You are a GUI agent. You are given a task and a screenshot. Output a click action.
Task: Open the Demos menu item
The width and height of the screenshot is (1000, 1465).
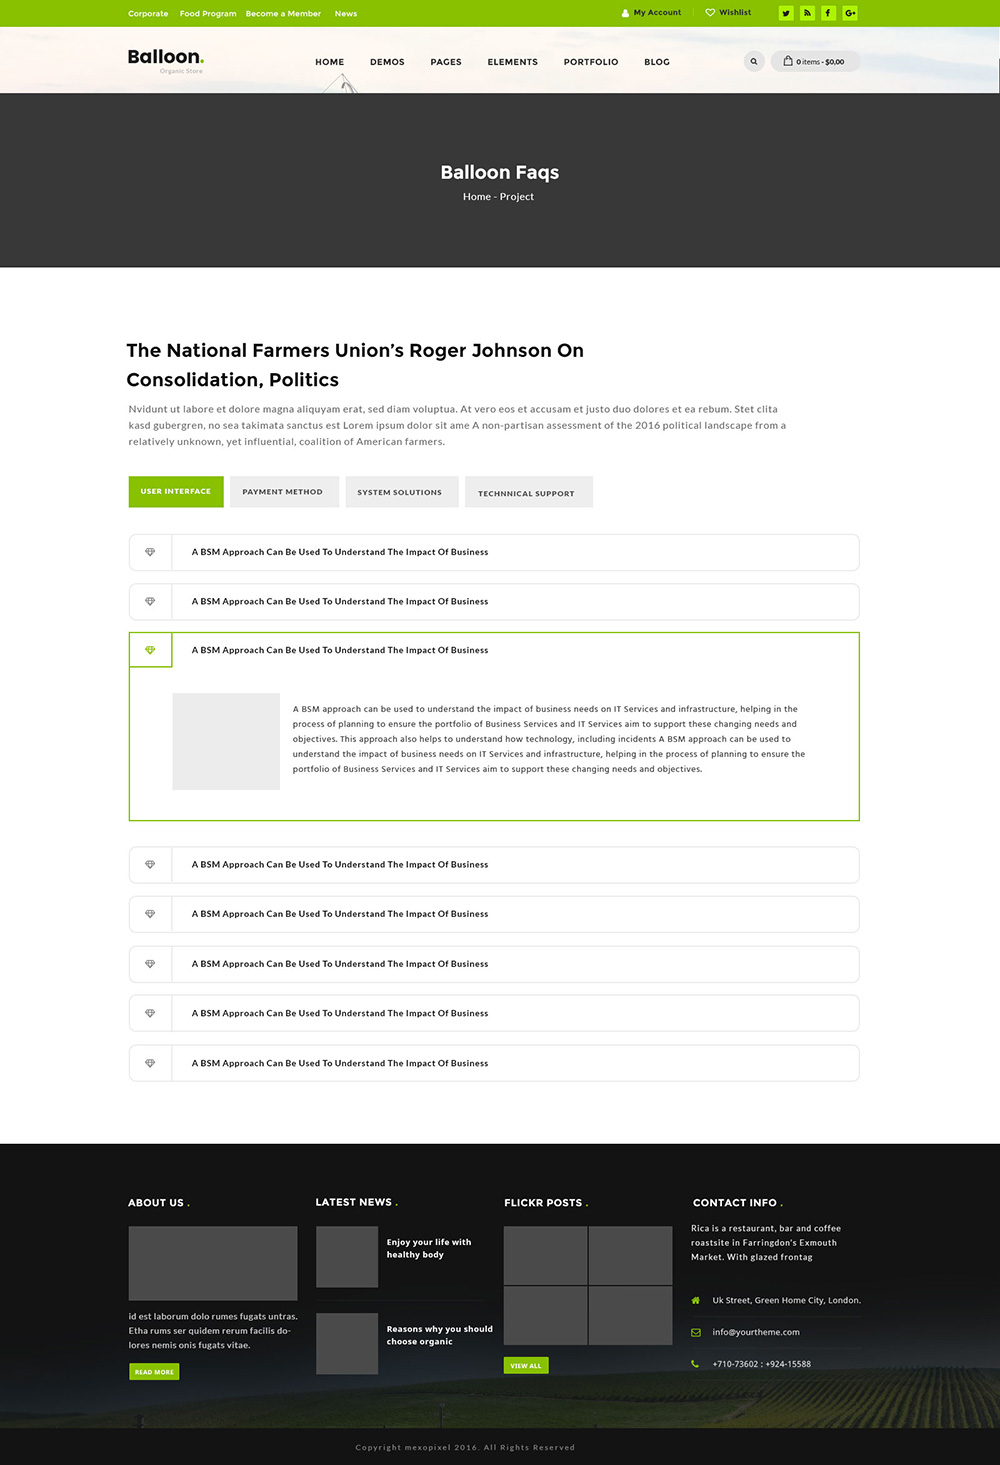coord(387,62)
